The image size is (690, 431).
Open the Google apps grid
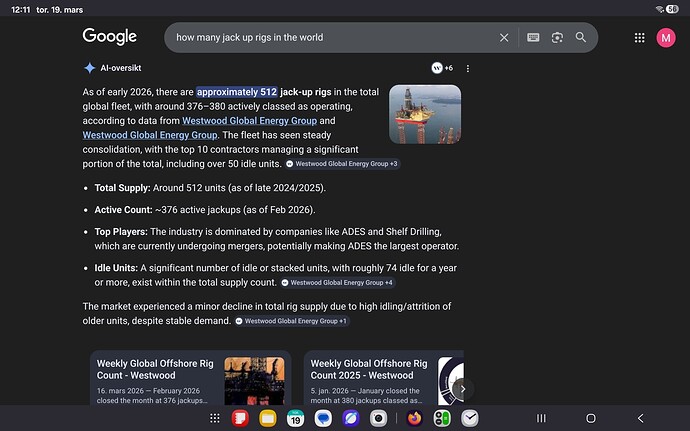tap(639, 38)
